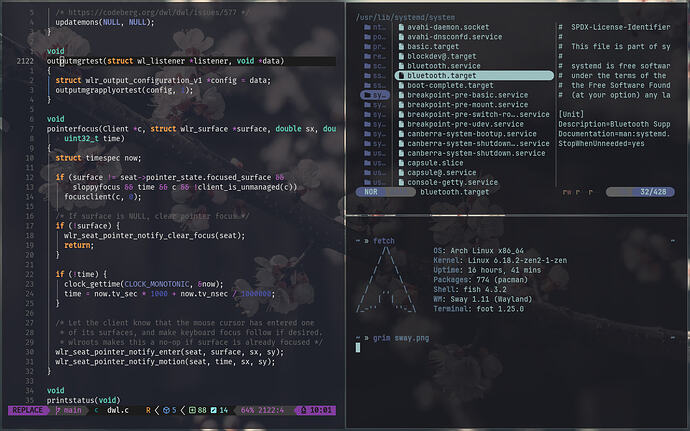Click the git branch icon beside main

coord(58,410)
